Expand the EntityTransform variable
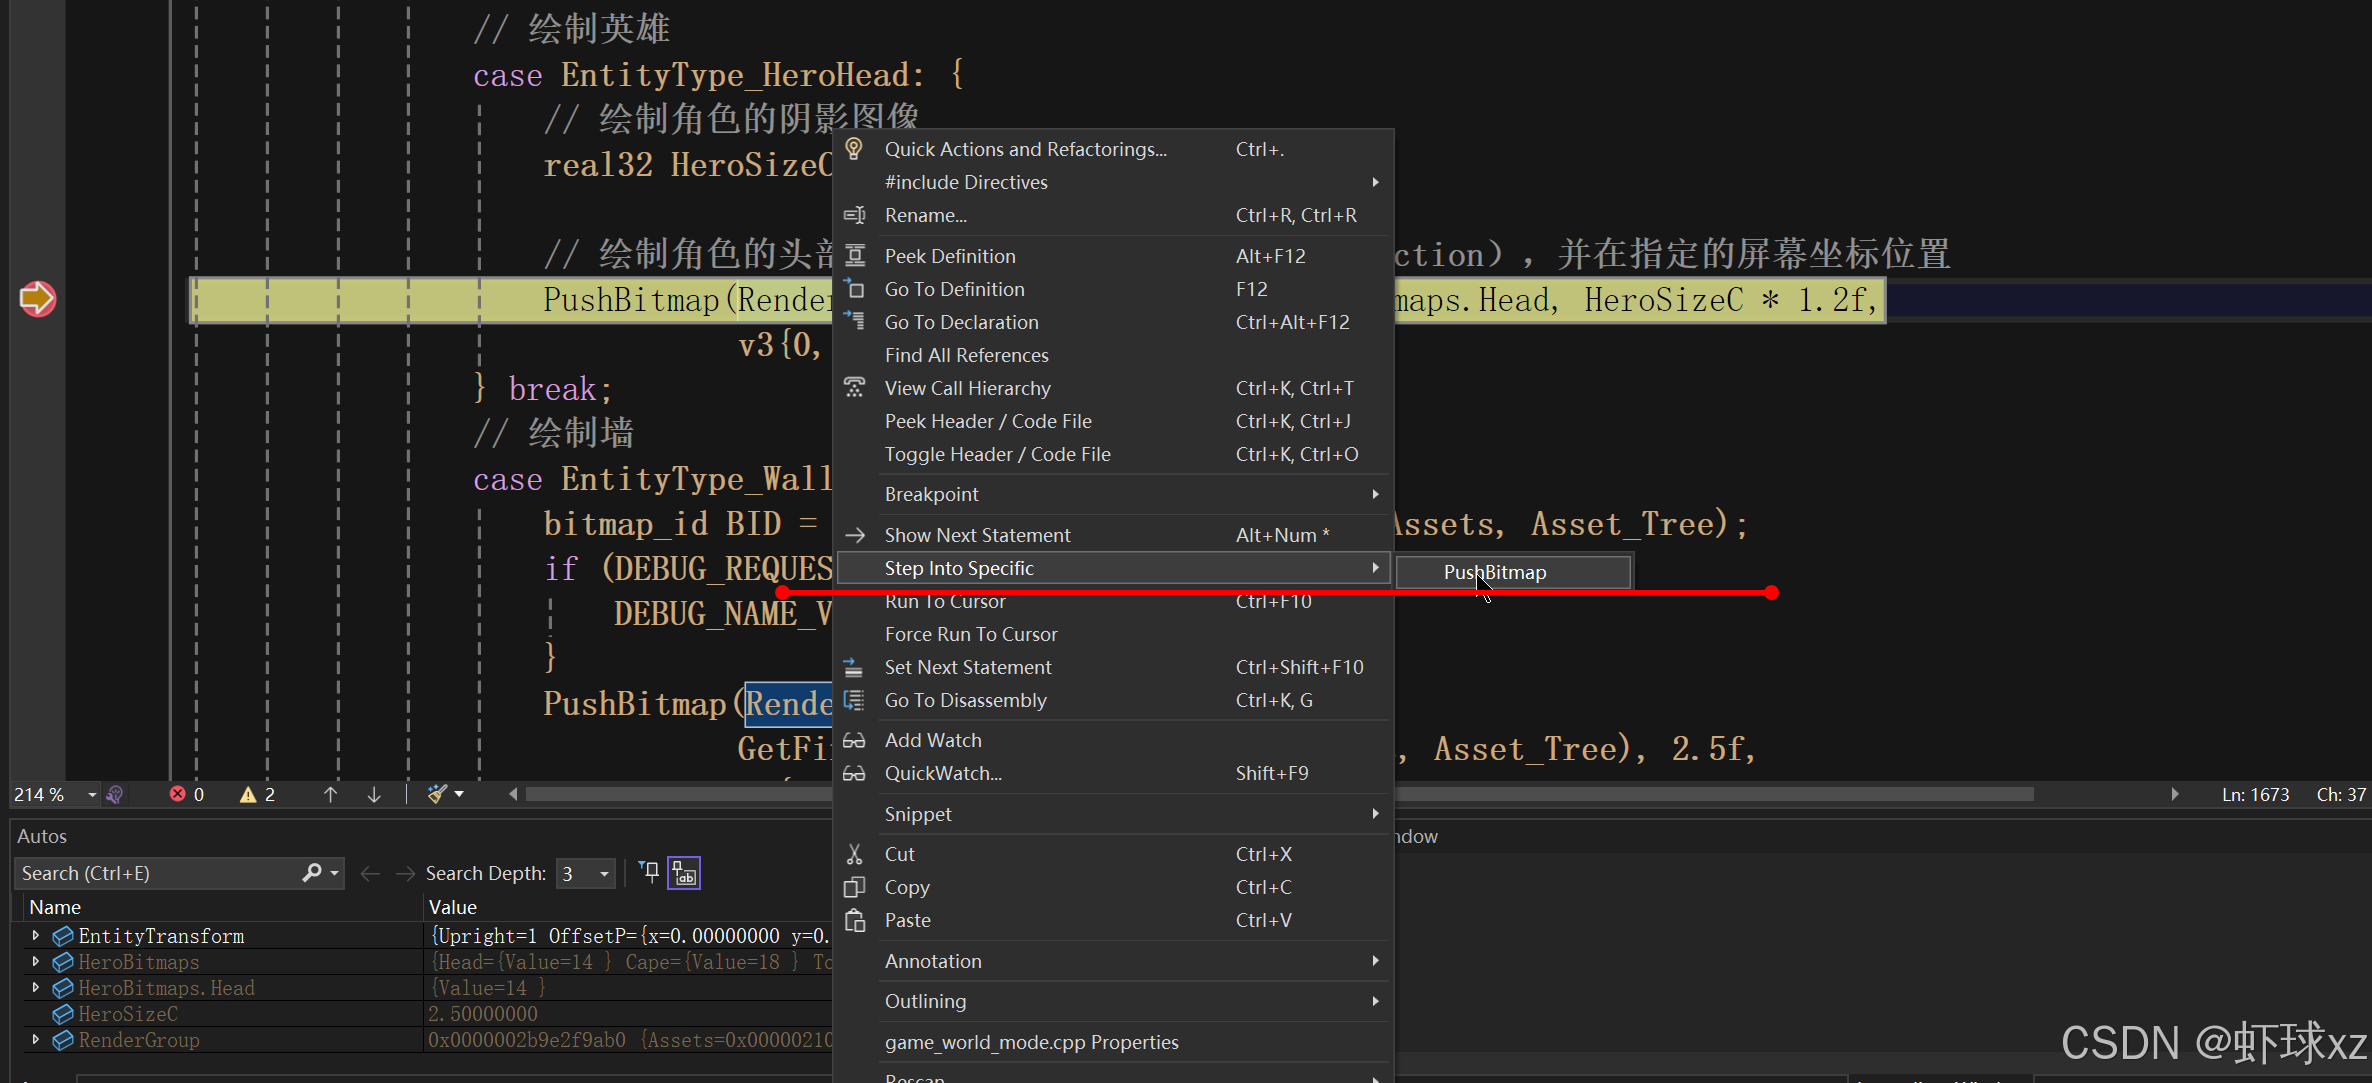The height and width of the screenshot is (1083, 2372). (36, 936)
